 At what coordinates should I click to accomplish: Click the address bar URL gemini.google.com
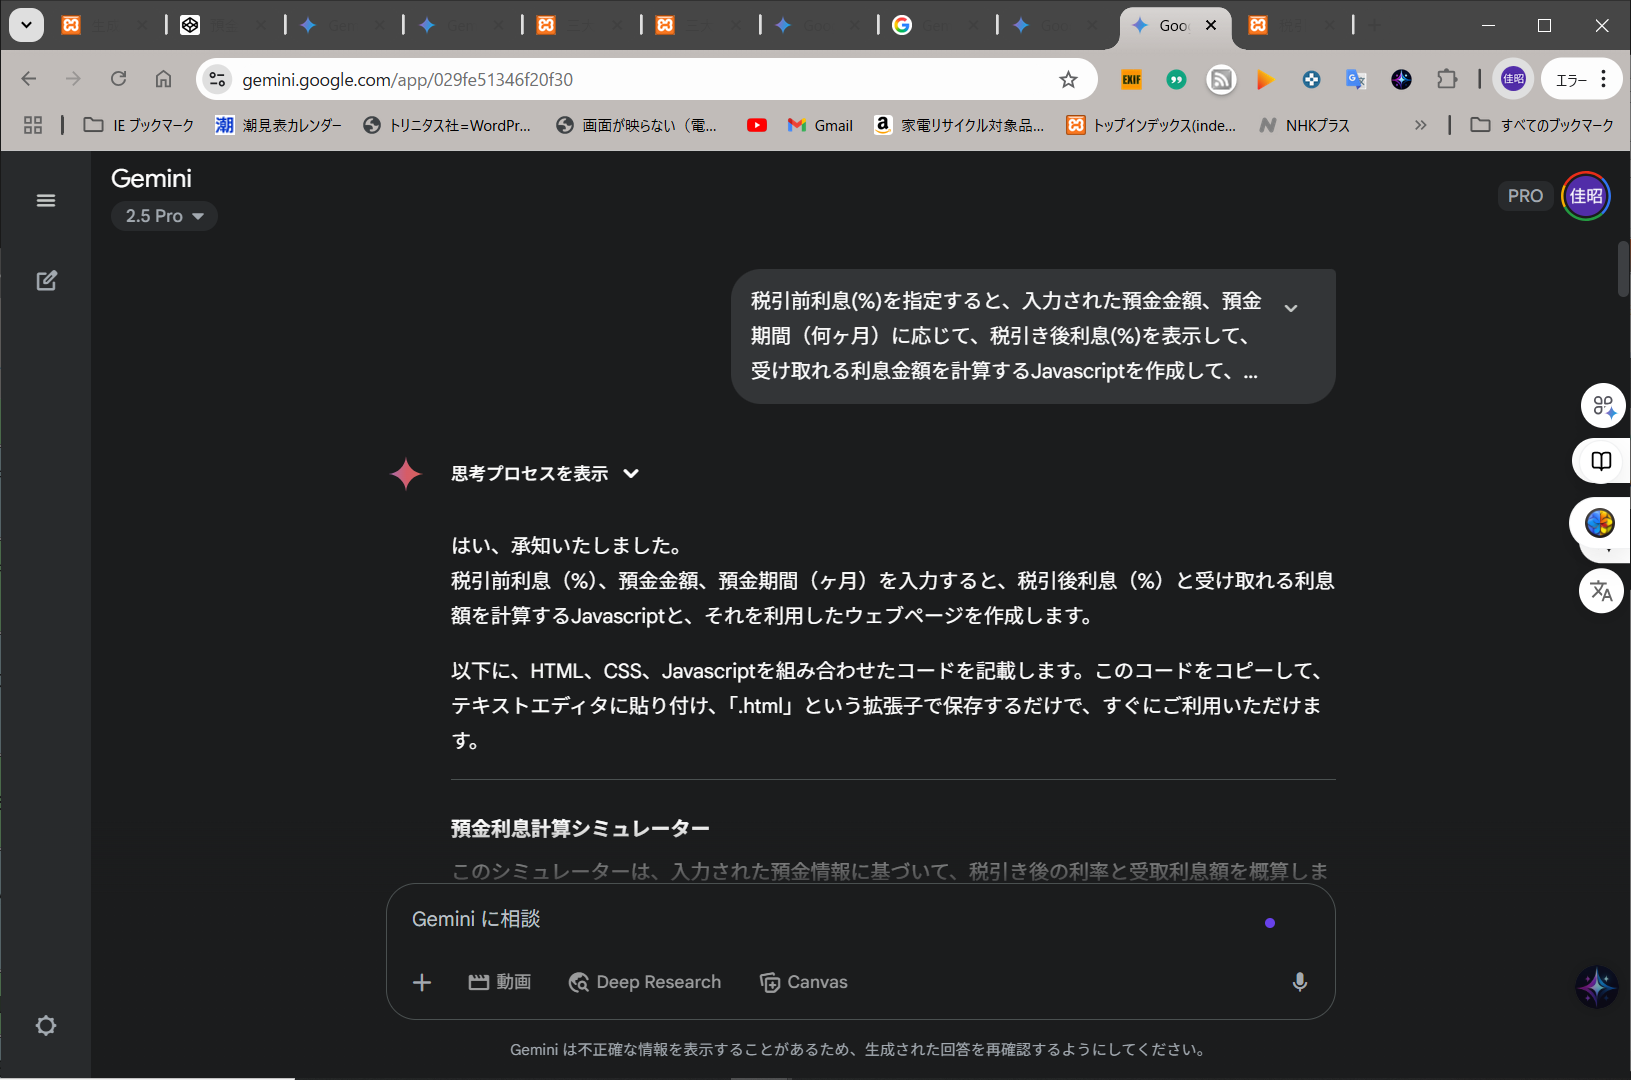(x=408, y=79)
